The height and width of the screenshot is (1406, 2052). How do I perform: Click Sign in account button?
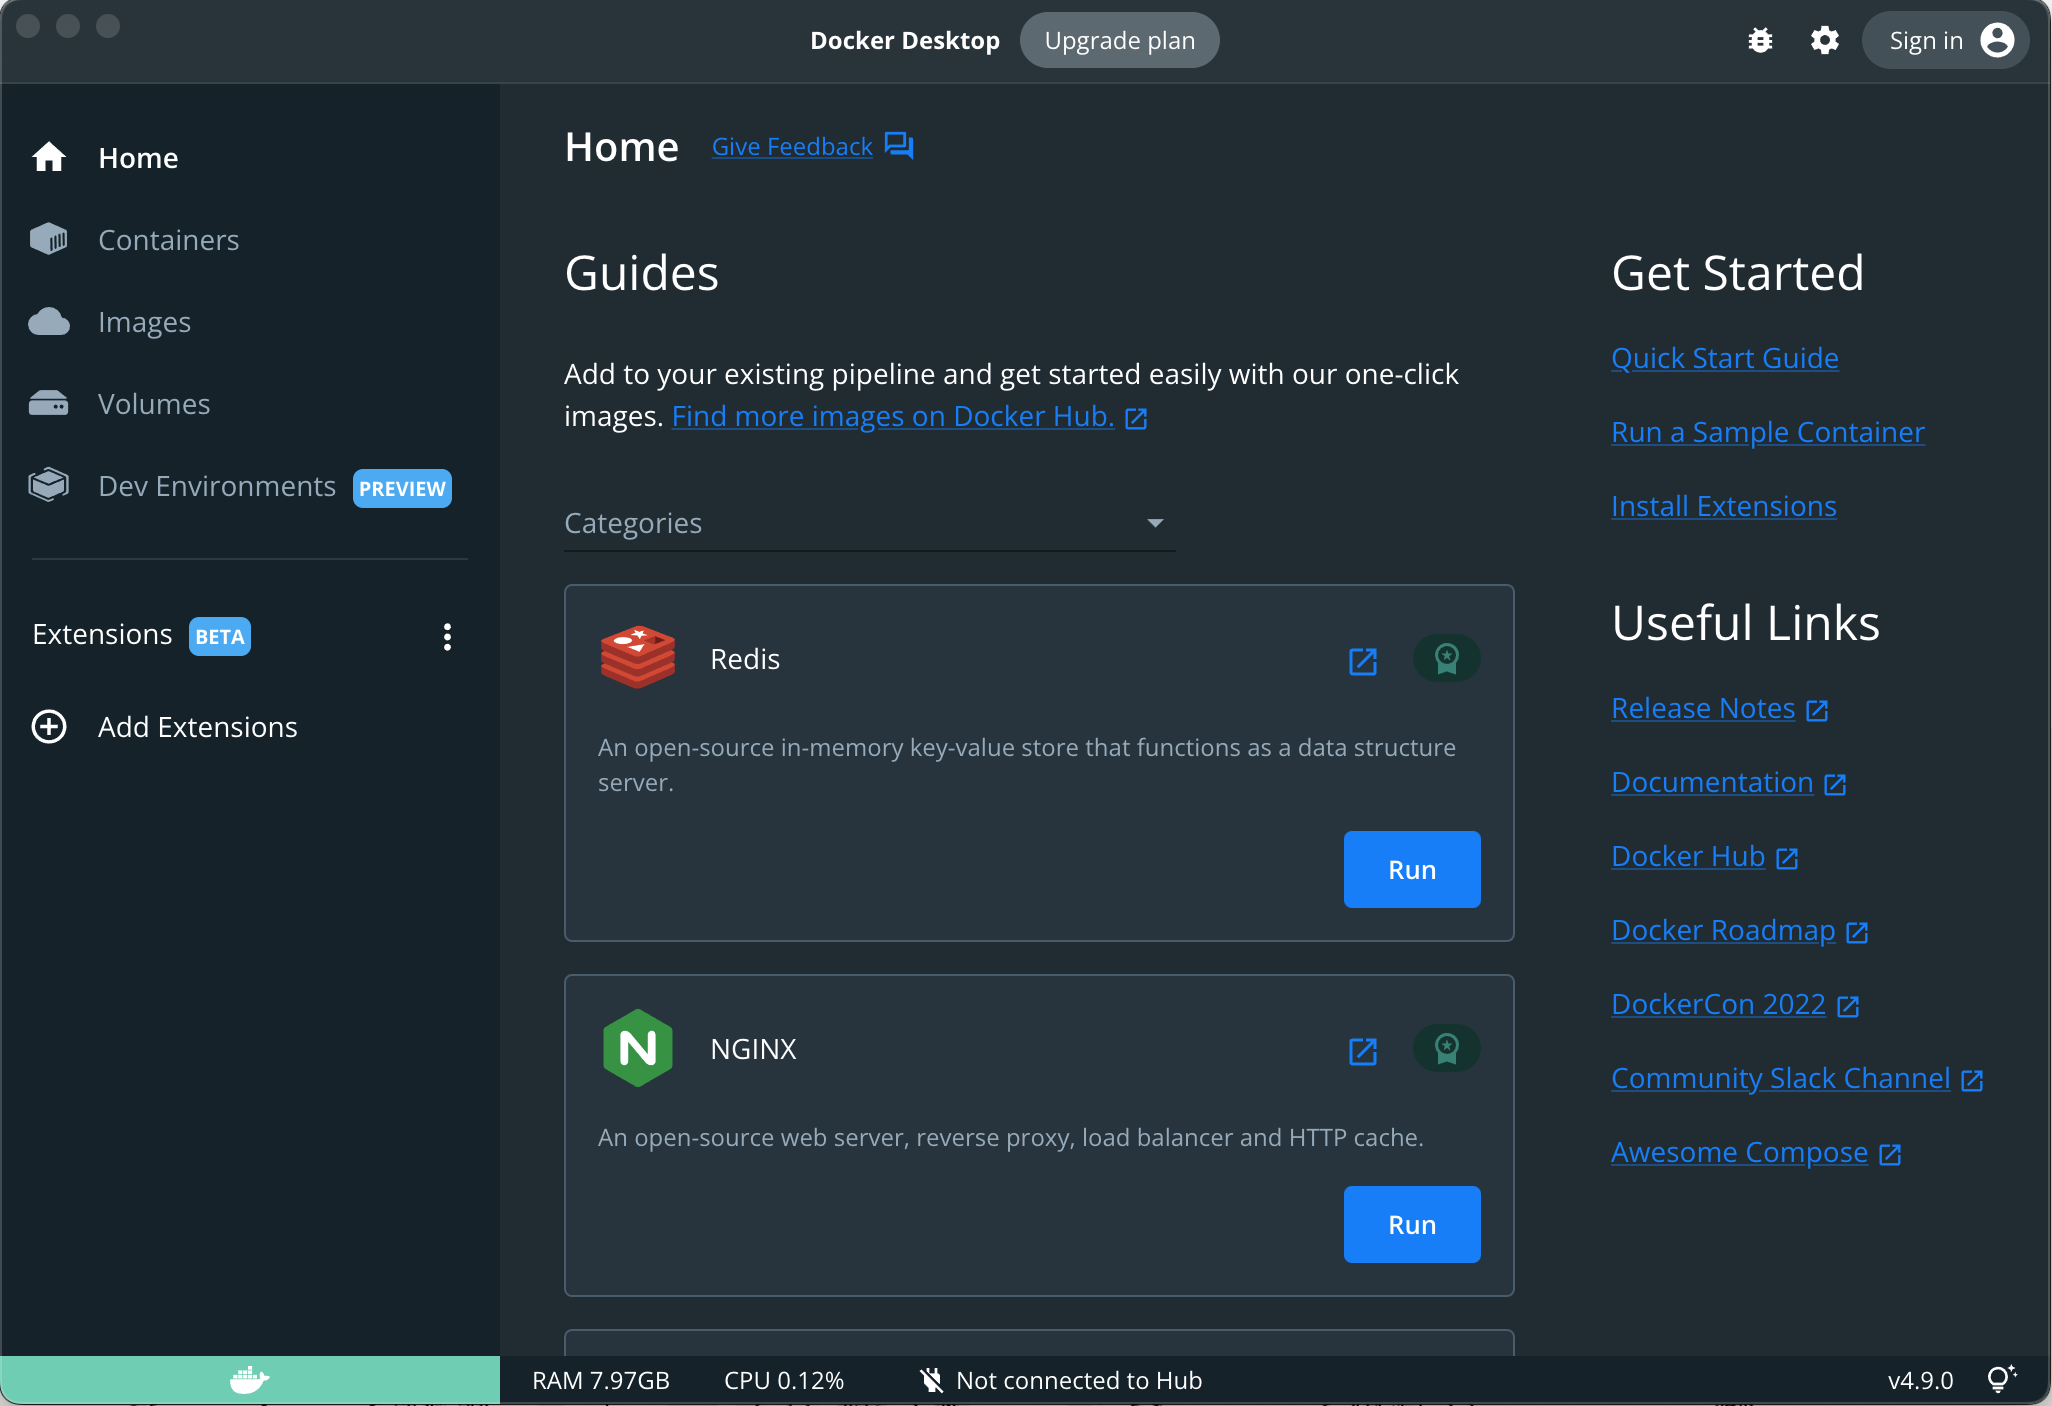pos(1946,41)
